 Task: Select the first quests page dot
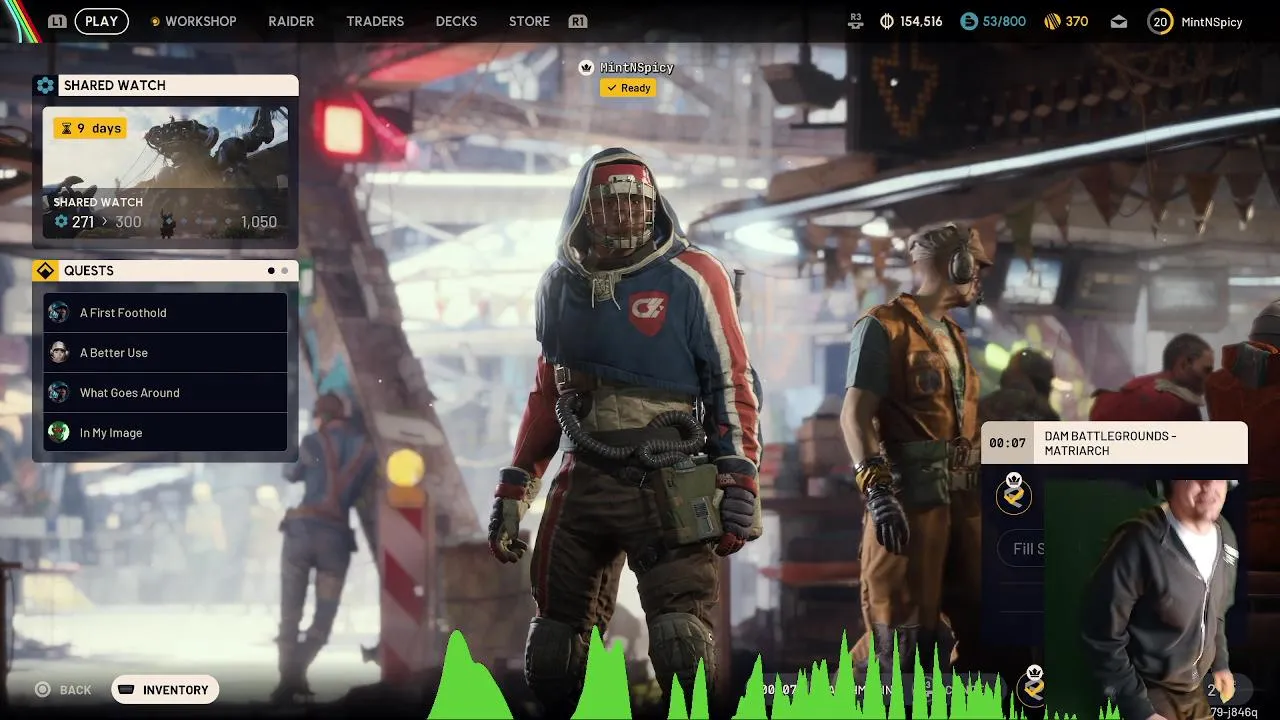coord(271,271)
